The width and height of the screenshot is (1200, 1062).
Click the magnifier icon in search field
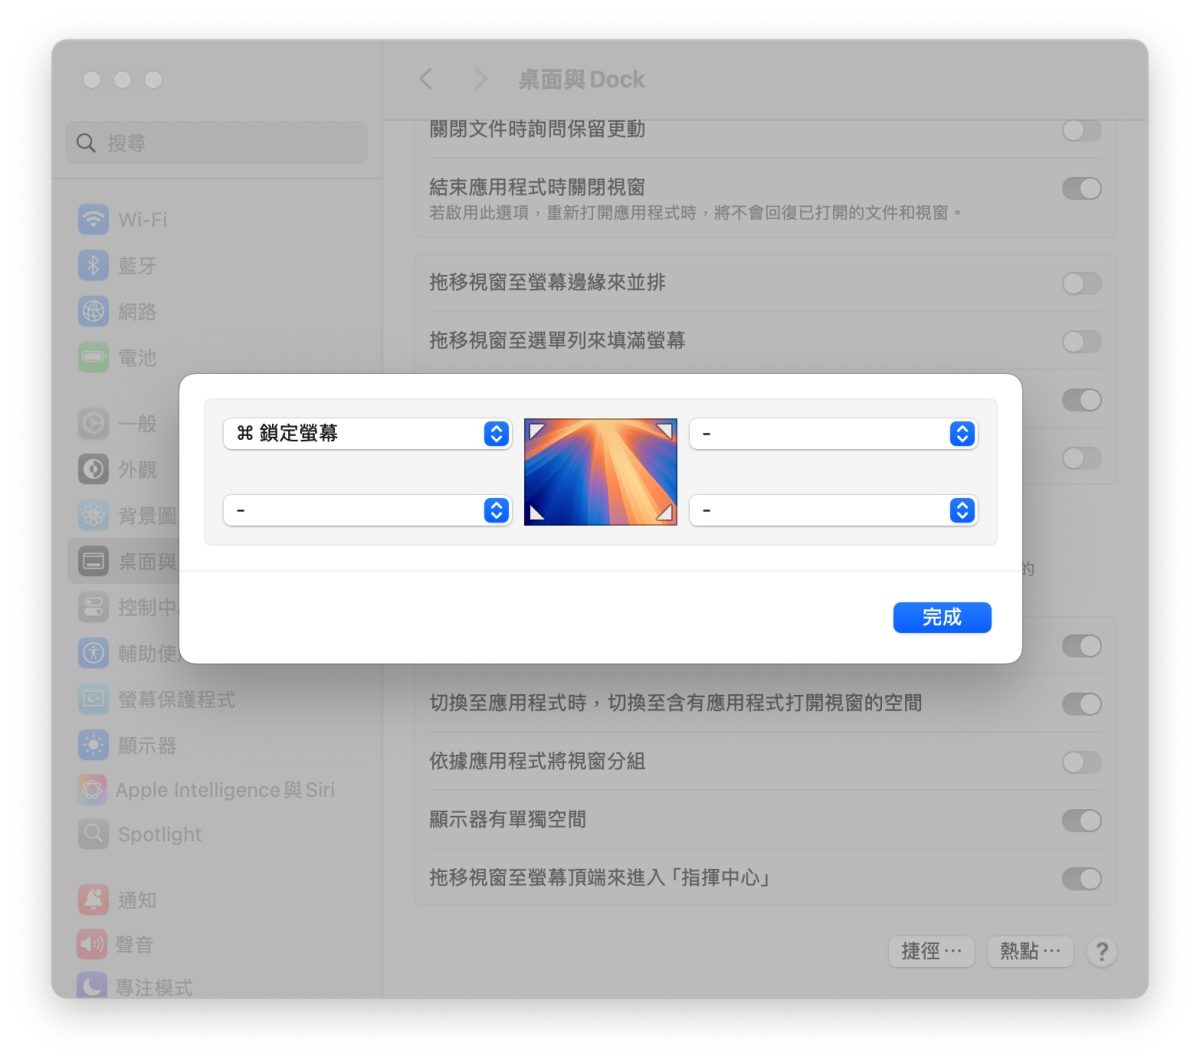(86, 143)
